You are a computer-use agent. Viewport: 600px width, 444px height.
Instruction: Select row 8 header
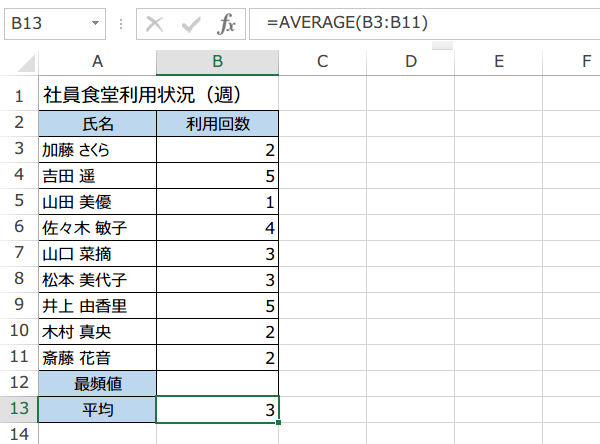tap(19, 279)
